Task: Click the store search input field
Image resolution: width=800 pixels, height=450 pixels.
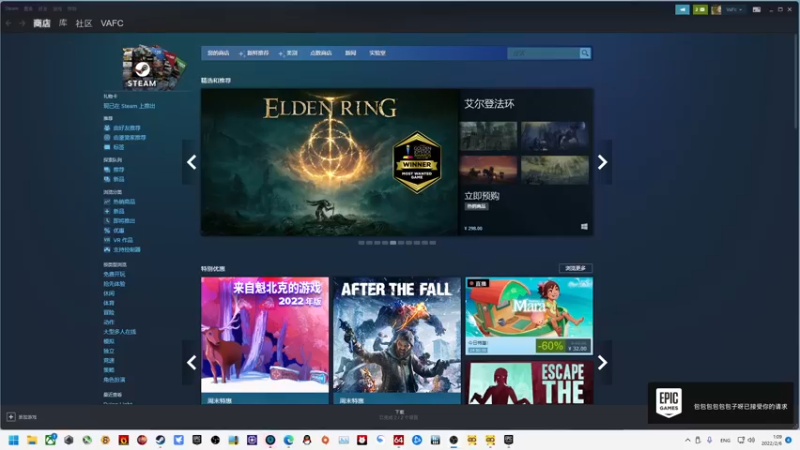Action: [543, 53]
